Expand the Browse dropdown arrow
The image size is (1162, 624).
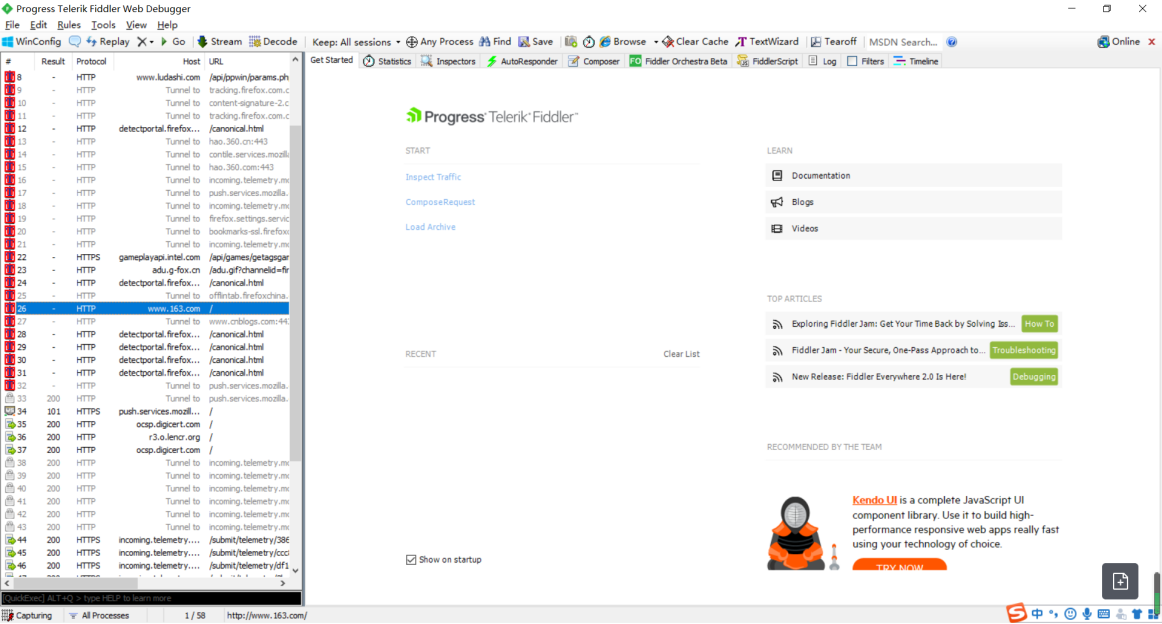click(x=656, y=42)
